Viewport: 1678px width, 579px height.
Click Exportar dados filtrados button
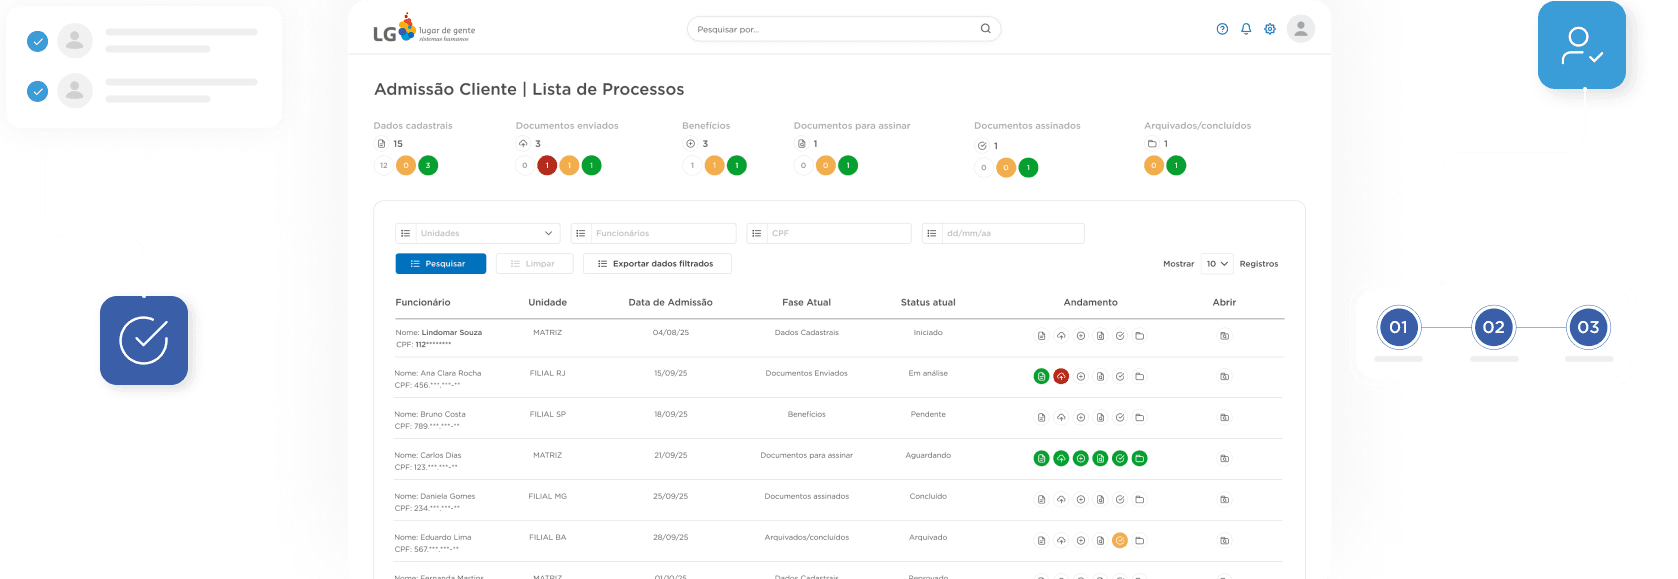pos(656,264)
